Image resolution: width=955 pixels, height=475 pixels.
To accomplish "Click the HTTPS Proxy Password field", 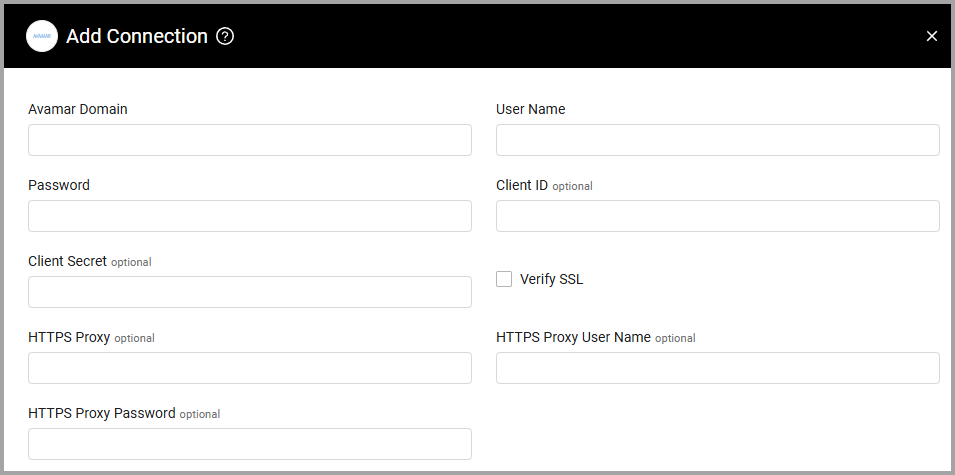I will [250, 444].
